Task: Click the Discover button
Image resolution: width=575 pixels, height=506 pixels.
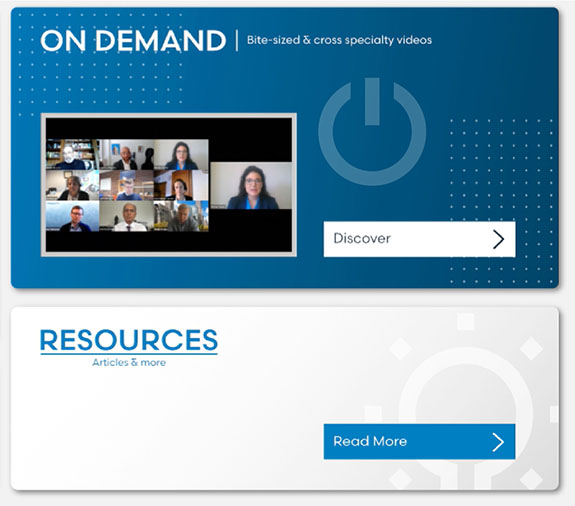Action: (419, 239)
